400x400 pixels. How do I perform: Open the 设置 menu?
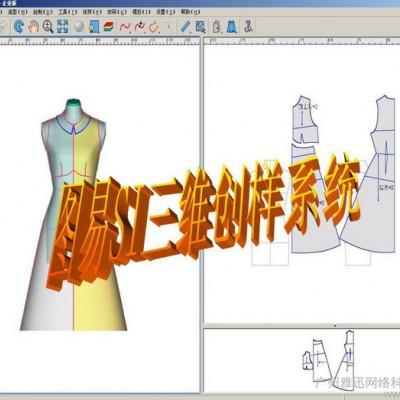pos(166,12)
